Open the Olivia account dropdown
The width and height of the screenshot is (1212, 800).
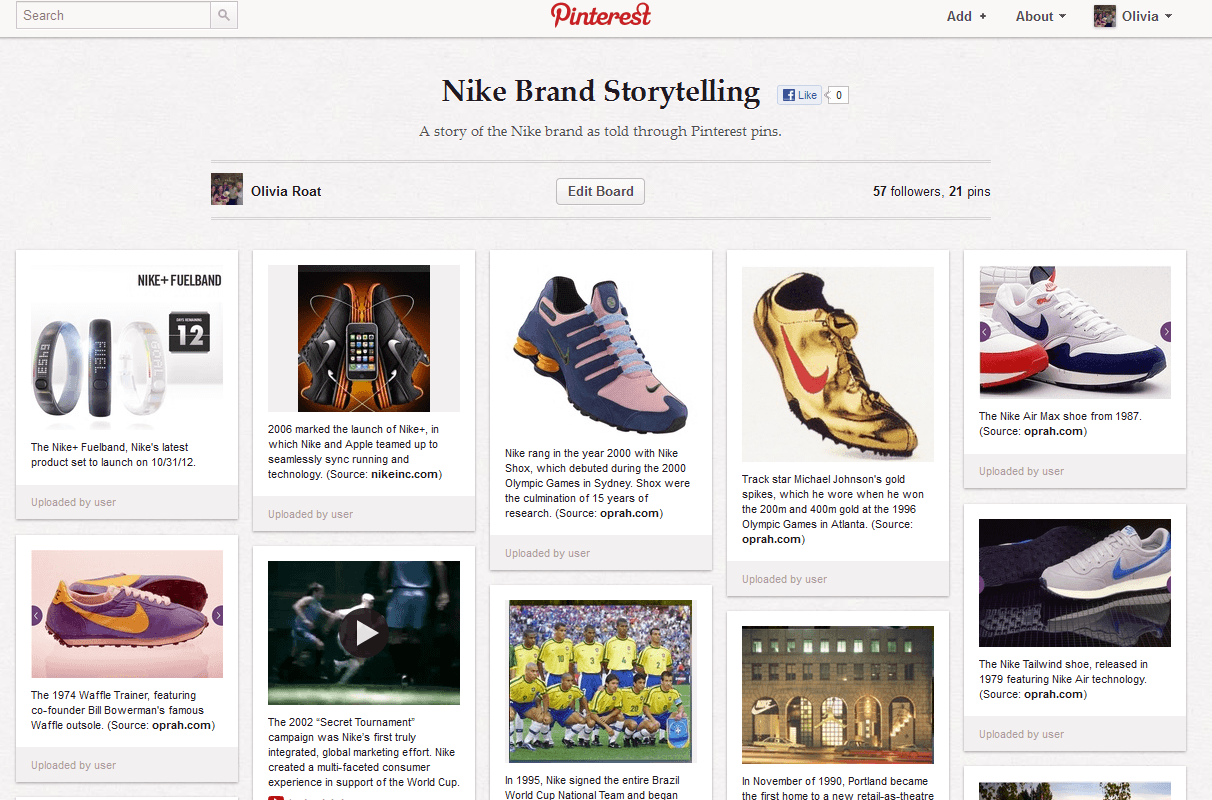point(1145,16)
